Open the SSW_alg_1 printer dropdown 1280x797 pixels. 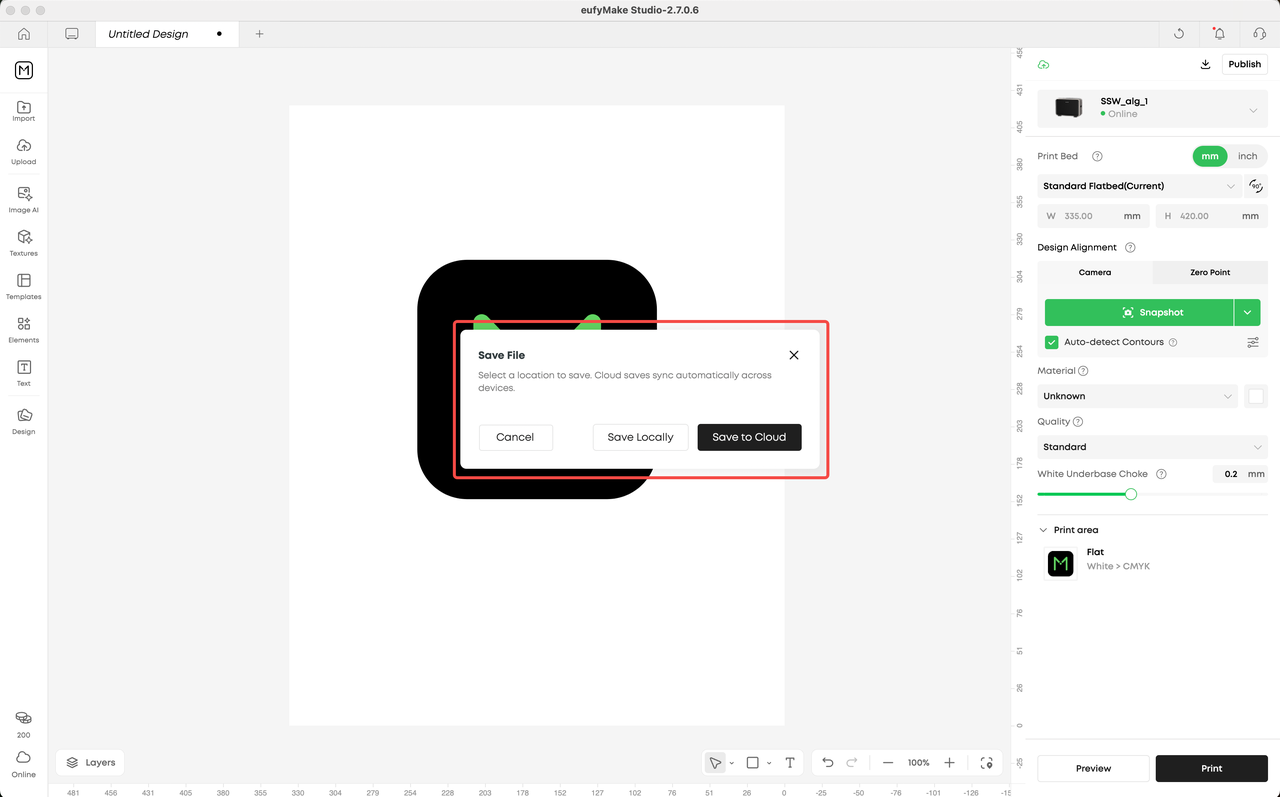coord(1153,107)
